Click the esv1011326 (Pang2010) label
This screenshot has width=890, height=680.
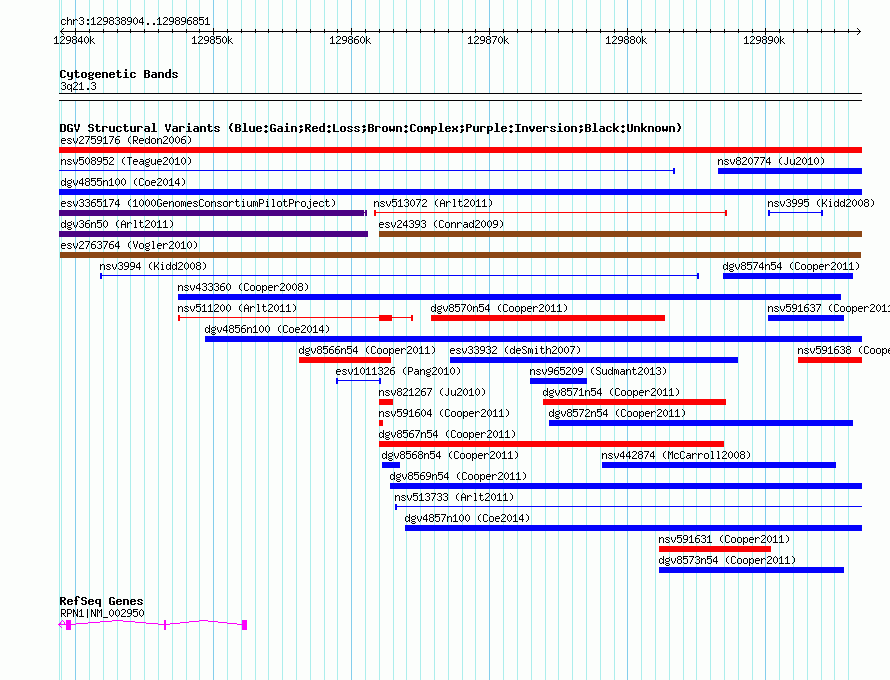pos(398,371)
